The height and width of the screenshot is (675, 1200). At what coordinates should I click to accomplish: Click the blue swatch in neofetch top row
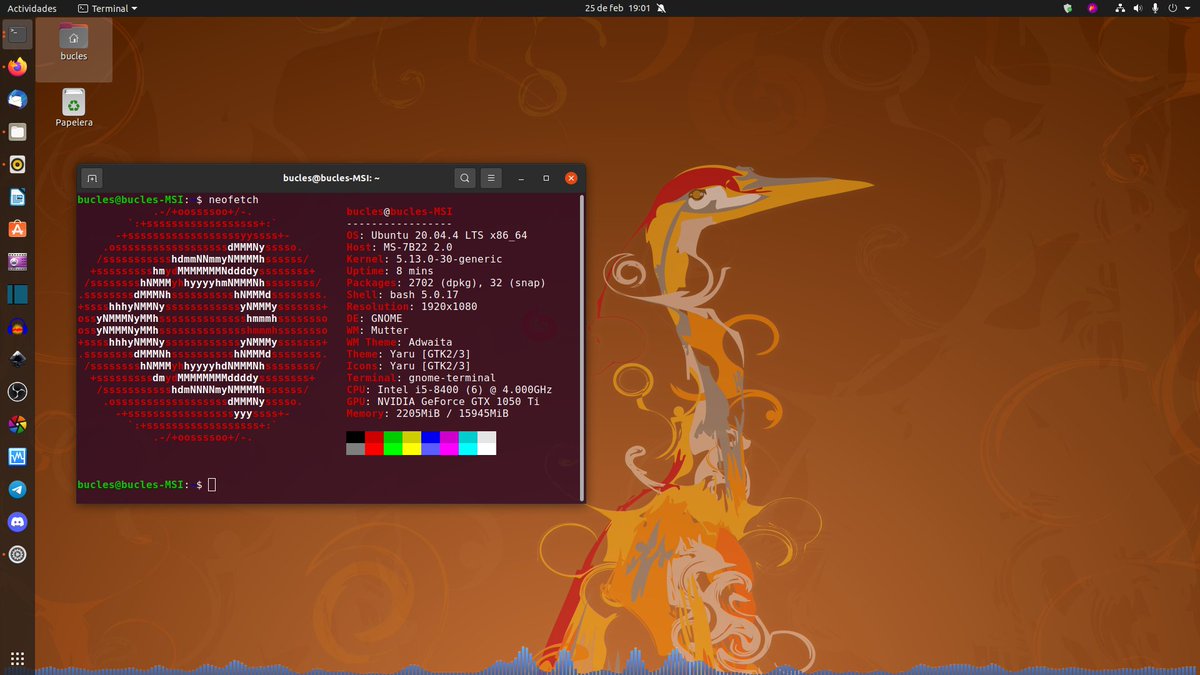430,437
